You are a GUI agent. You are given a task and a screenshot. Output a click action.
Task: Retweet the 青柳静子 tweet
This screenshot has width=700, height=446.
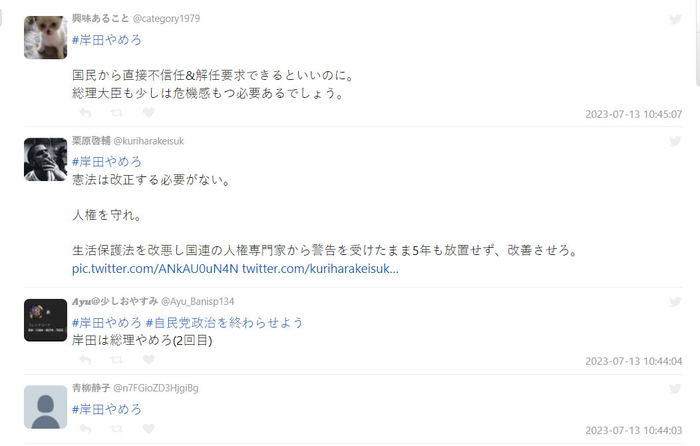(x=117, y=429)
